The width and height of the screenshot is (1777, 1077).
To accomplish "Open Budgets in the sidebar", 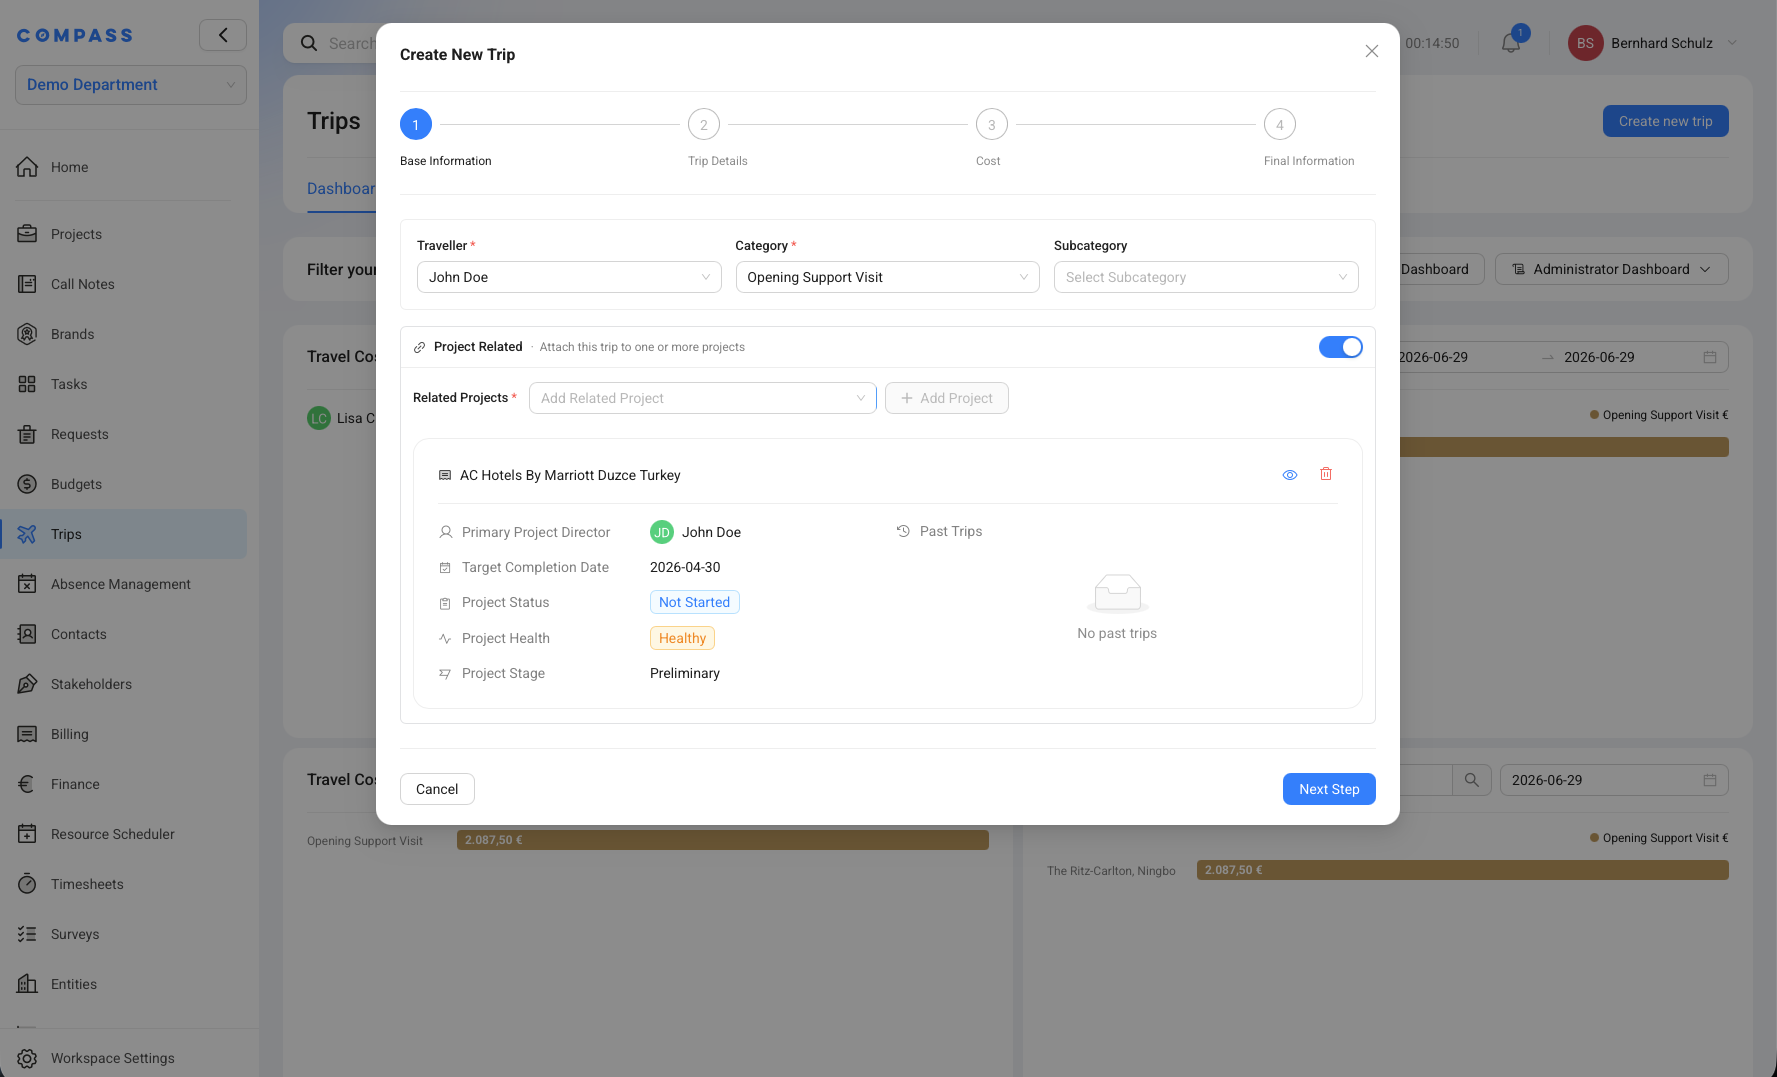I will pyautogui.click(x=123, y=484).
